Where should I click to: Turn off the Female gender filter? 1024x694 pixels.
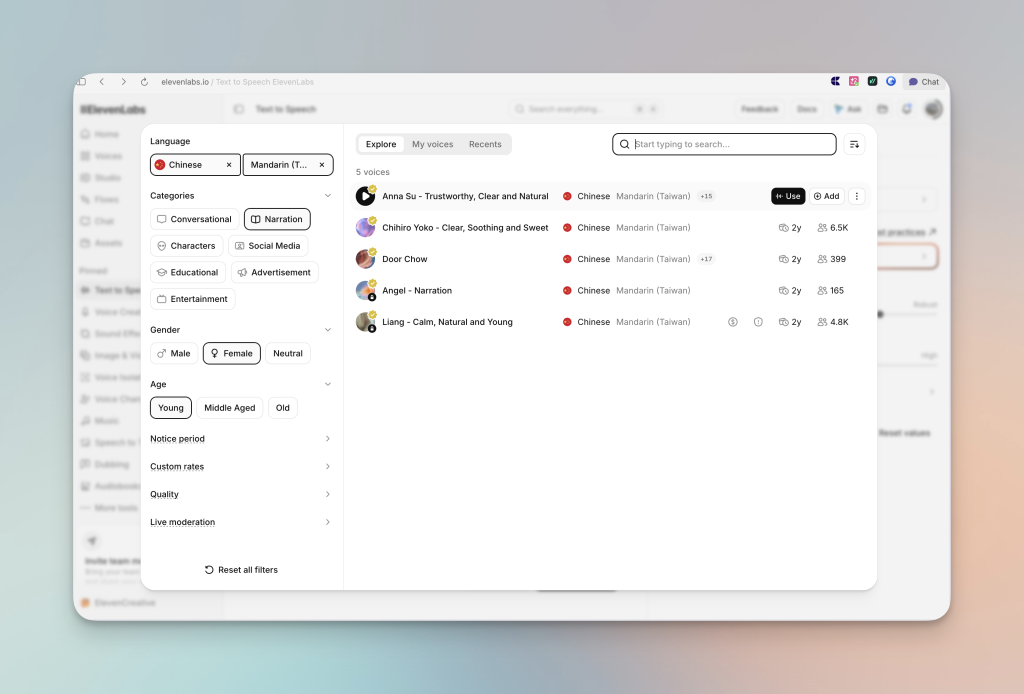pyautogui.click(x=232, y=353)
